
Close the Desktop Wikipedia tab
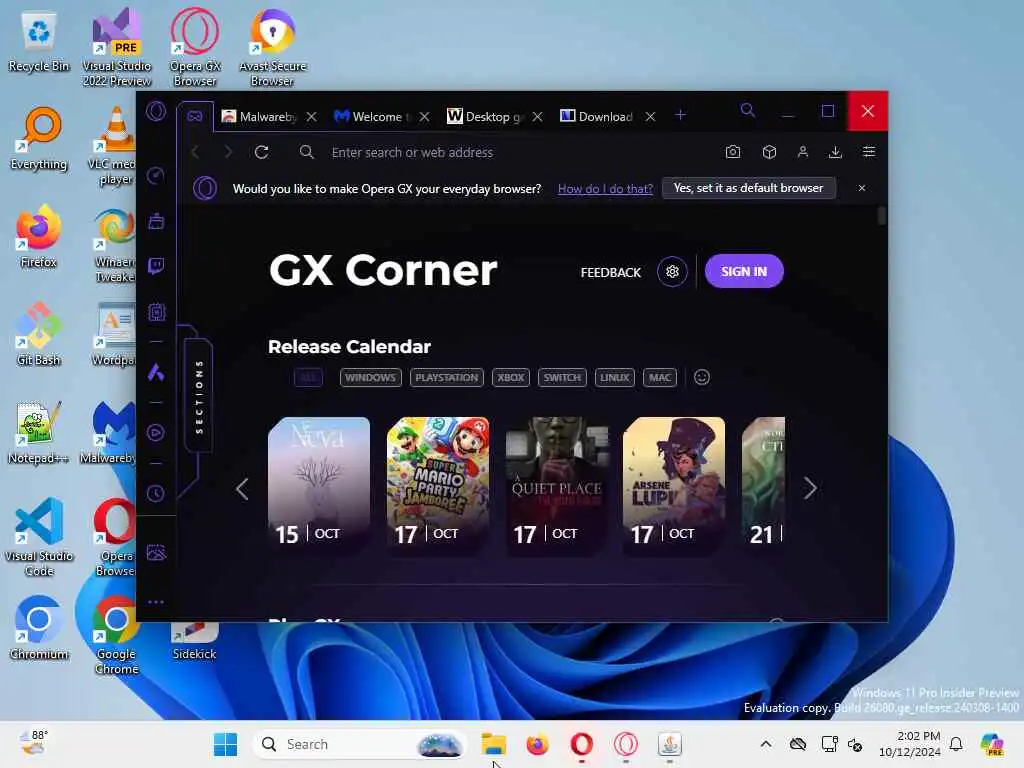(x=537, y=116)
